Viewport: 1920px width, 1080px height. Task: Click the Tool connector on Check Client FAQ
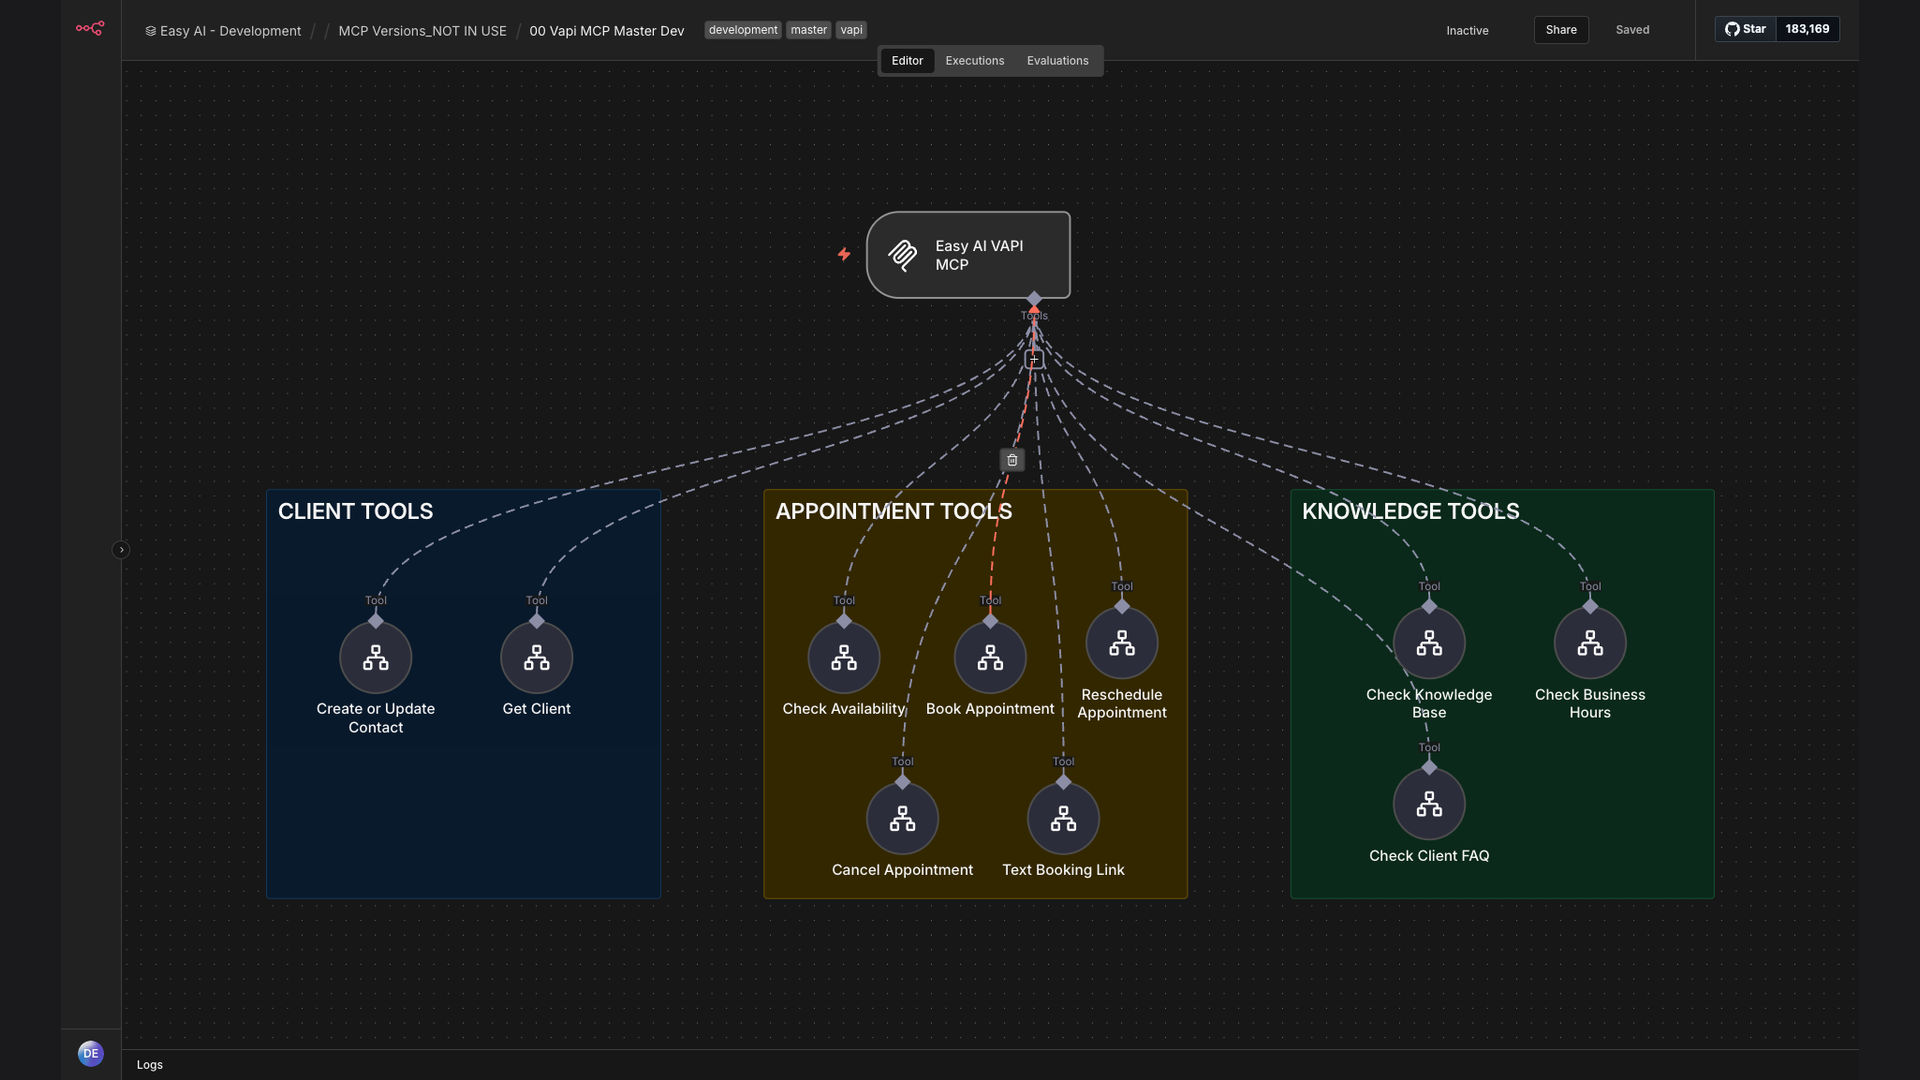pyautogui.click(x=1429, y=768)
